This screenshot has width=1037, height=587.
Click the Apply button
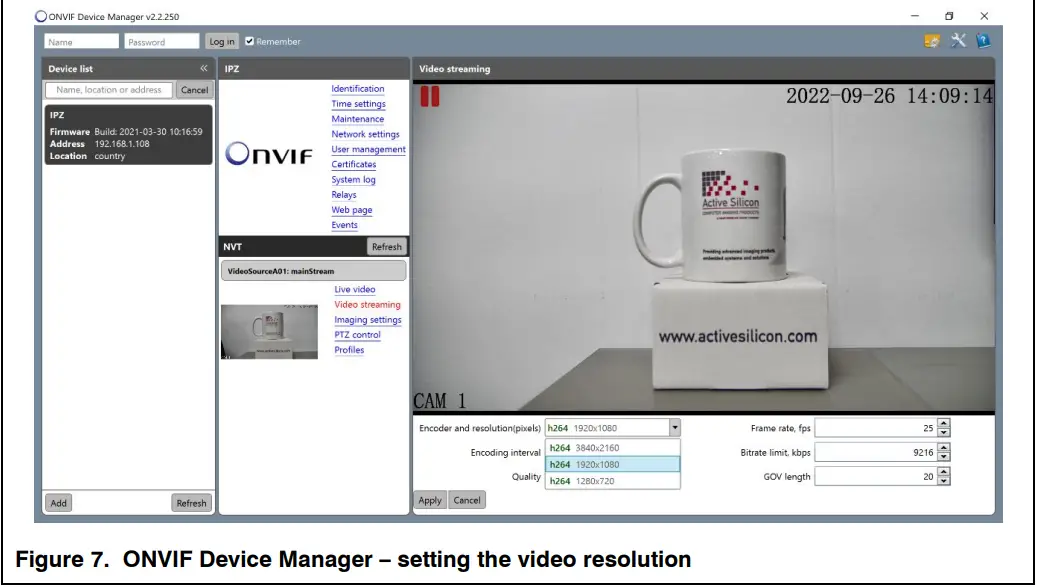click(429, 499)
